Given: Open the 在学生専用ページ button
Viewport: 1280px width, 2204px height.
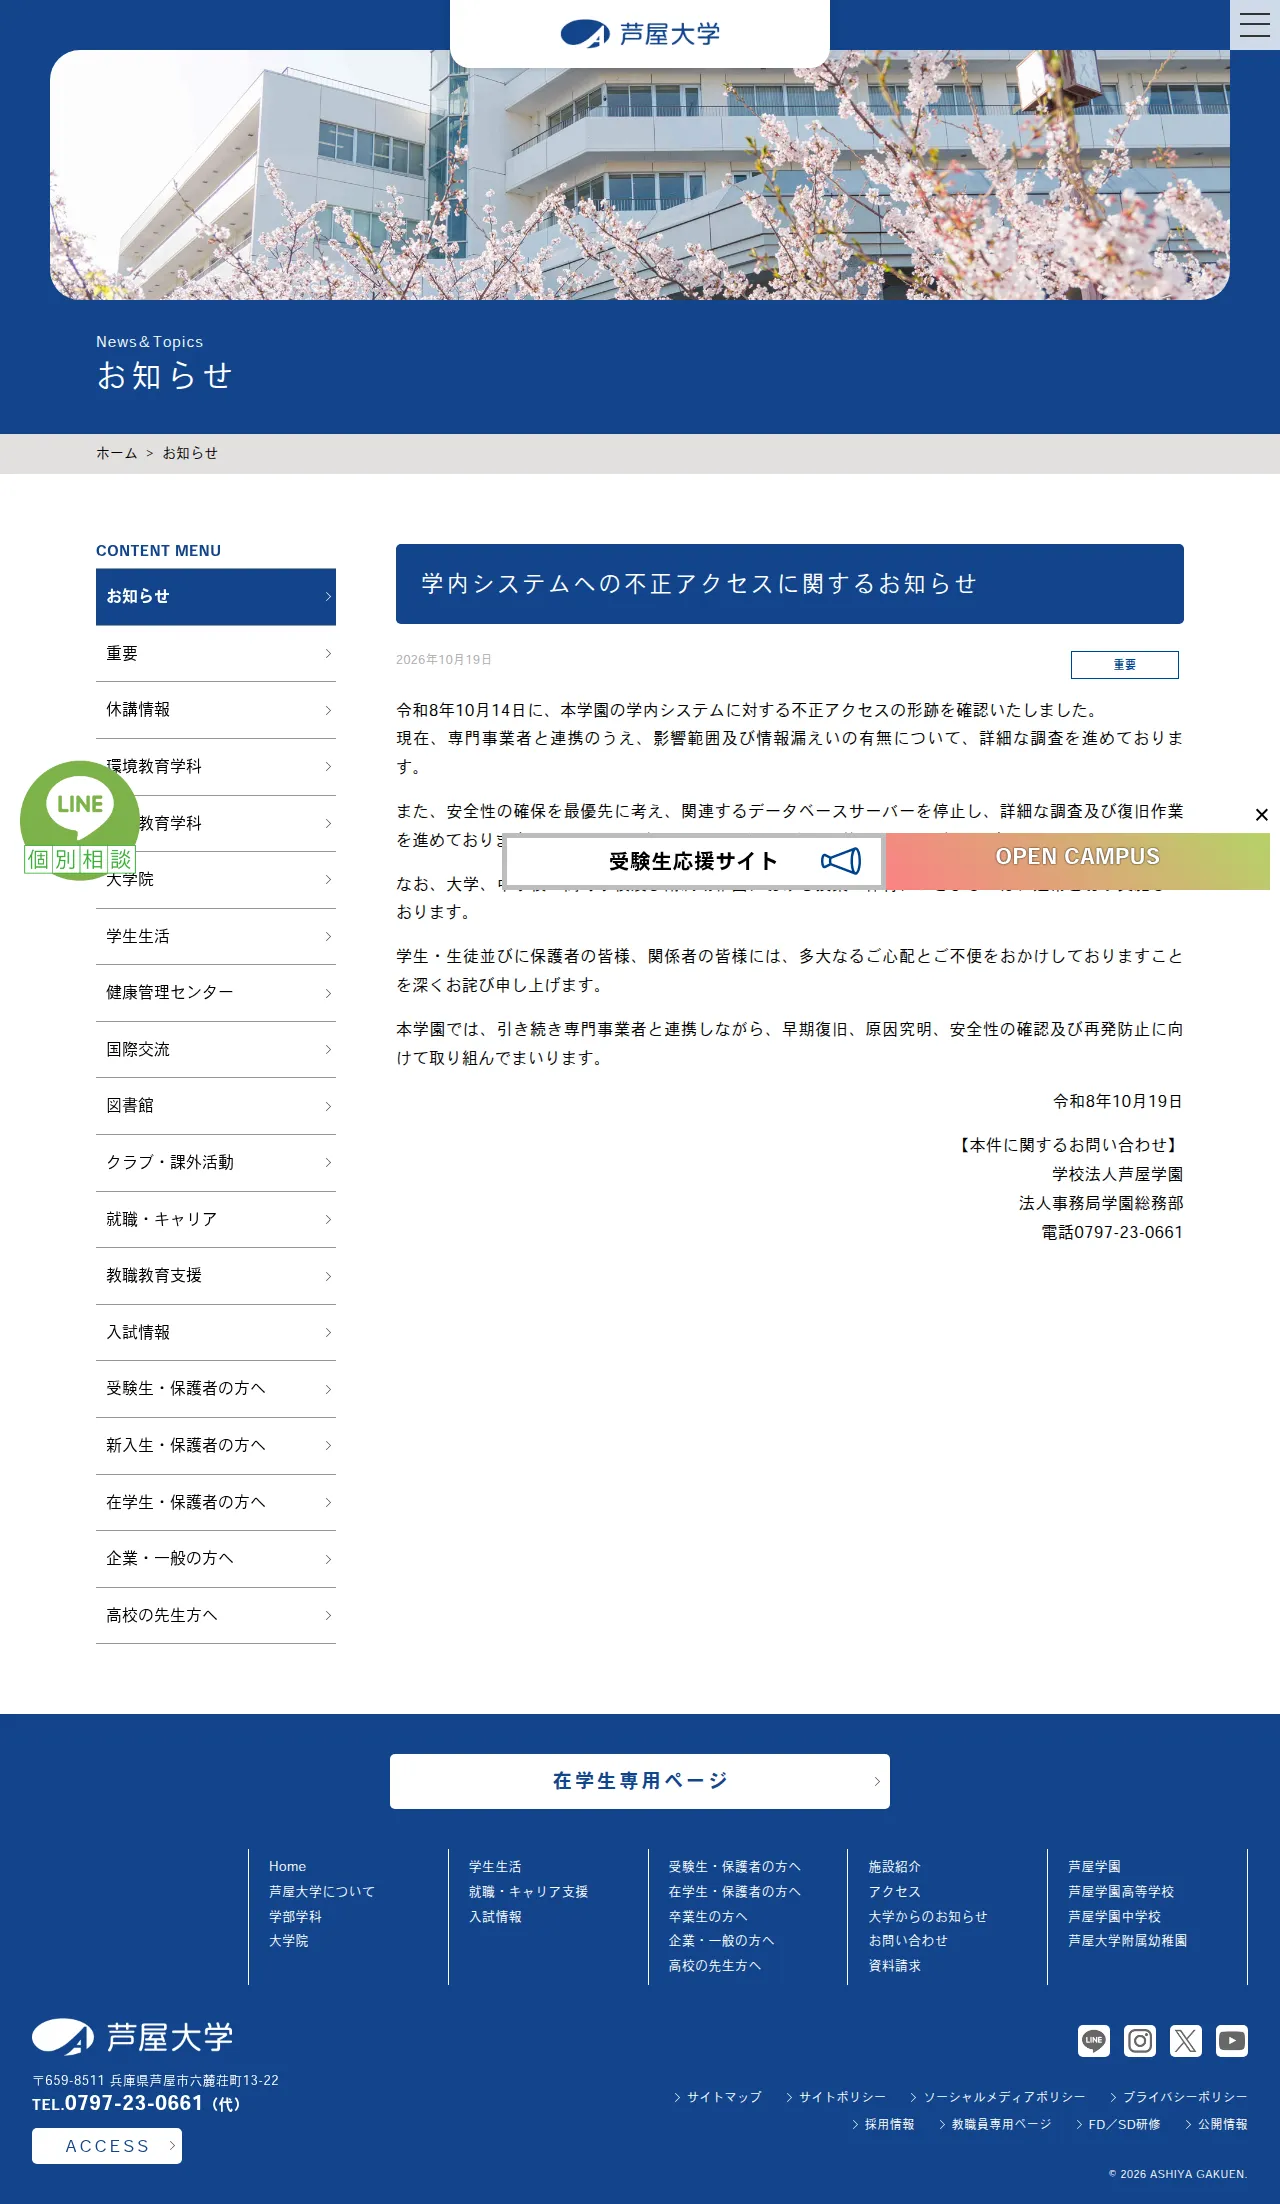Looking at the screenshot, I should tap(640, 1781).
